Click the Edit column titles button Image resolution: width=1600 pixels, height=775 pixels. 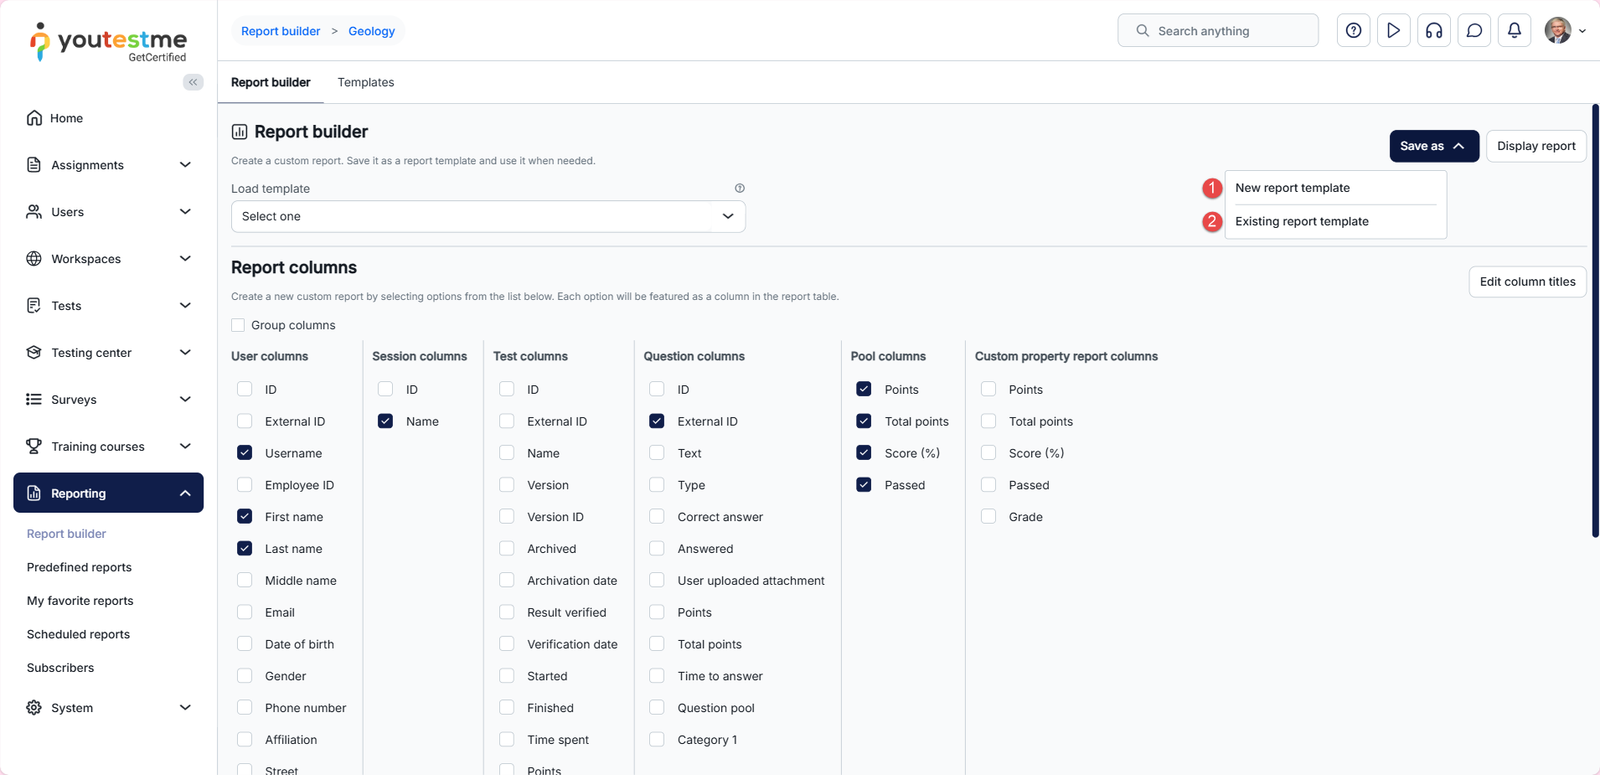coord(1527,282)
